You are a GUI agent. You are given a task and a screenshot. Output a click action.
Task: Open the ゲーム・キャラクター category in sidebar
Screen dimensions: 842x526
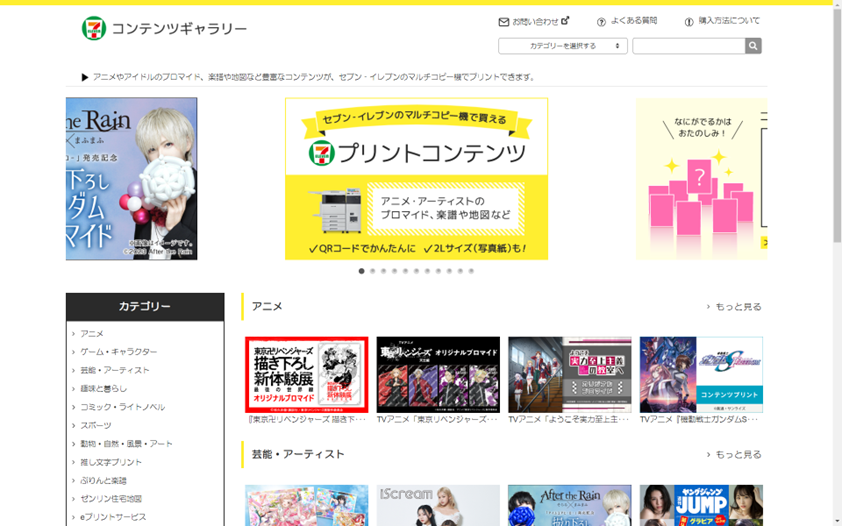118,352
